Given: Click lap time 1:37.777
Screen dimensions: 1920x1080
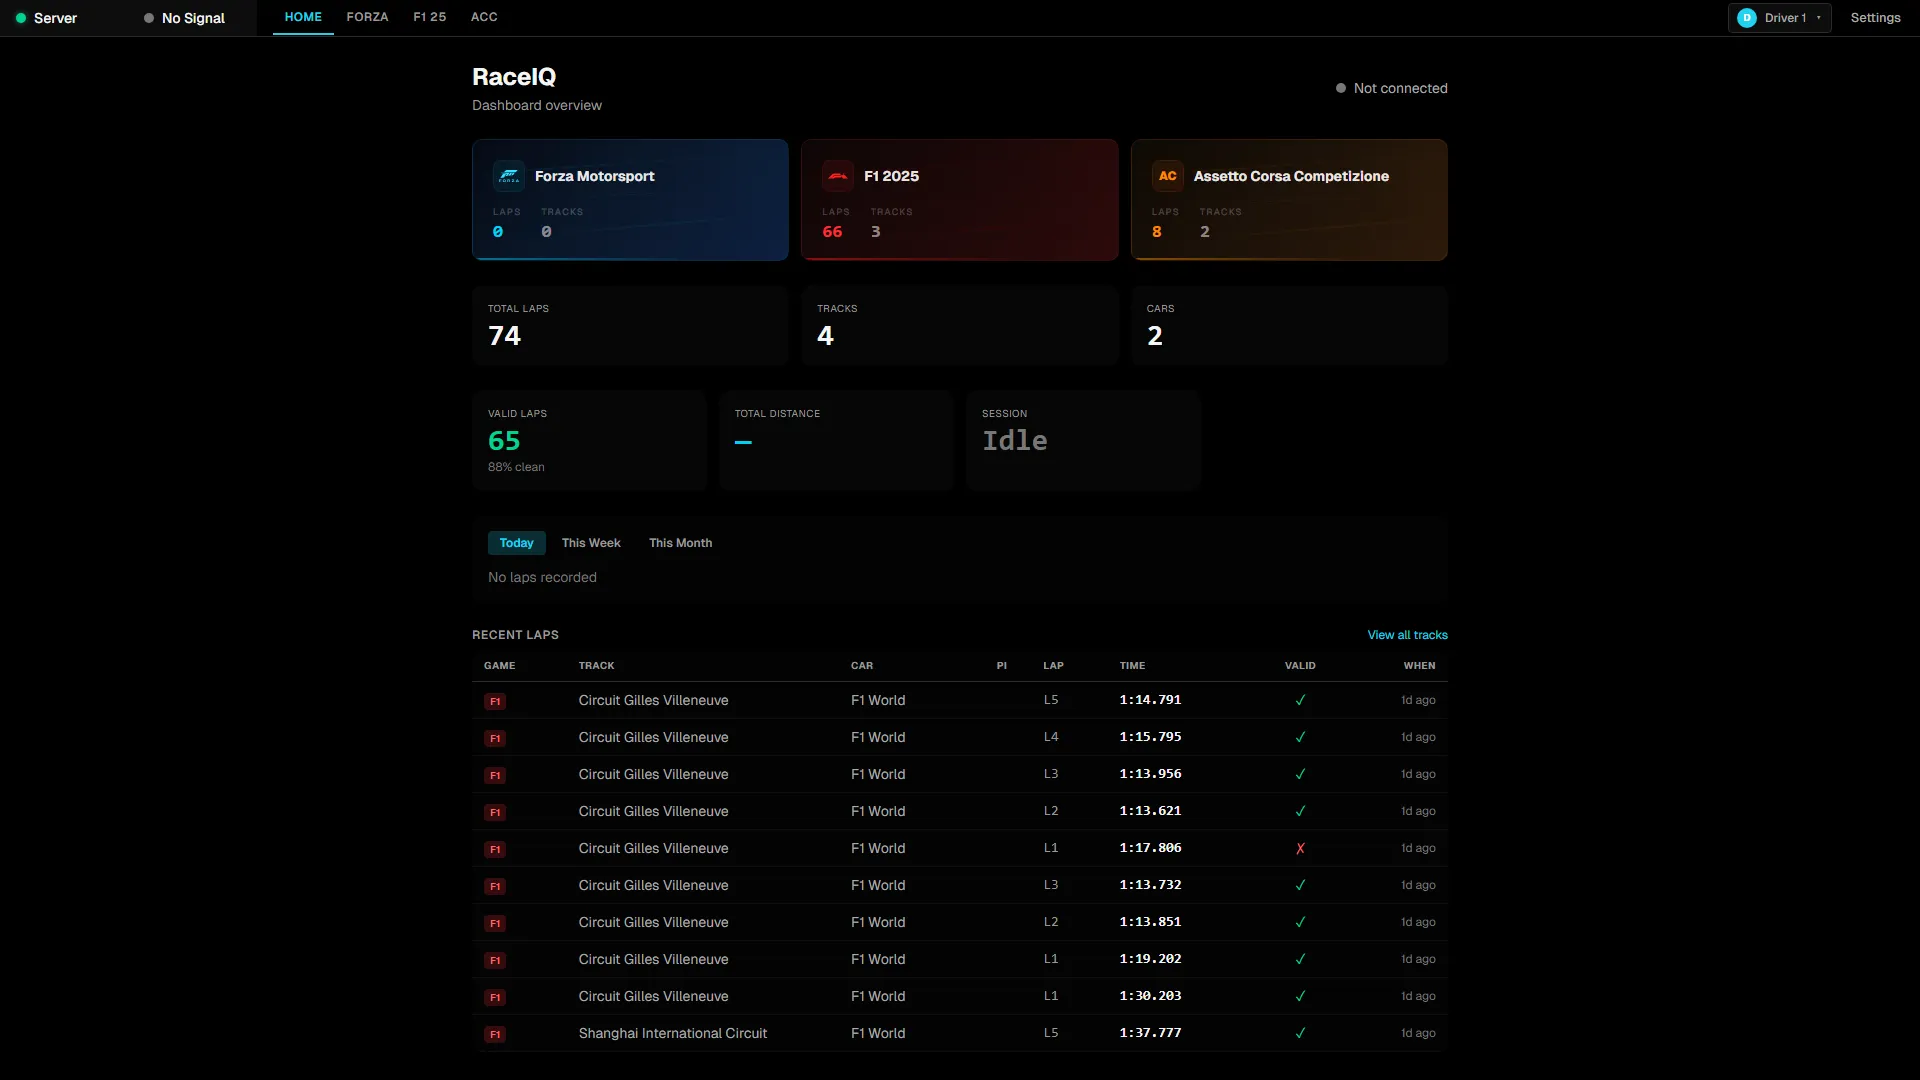Looking at the screenshot, I should pyautogui.click(x=1150, y=1033).
